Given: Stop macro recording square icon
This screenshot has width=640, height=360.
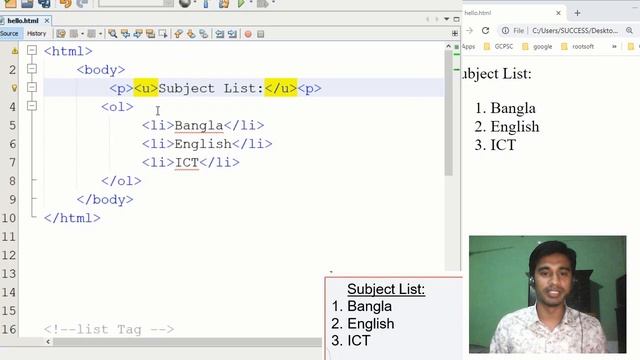Looking at the screenshot, I should (260, 34).
